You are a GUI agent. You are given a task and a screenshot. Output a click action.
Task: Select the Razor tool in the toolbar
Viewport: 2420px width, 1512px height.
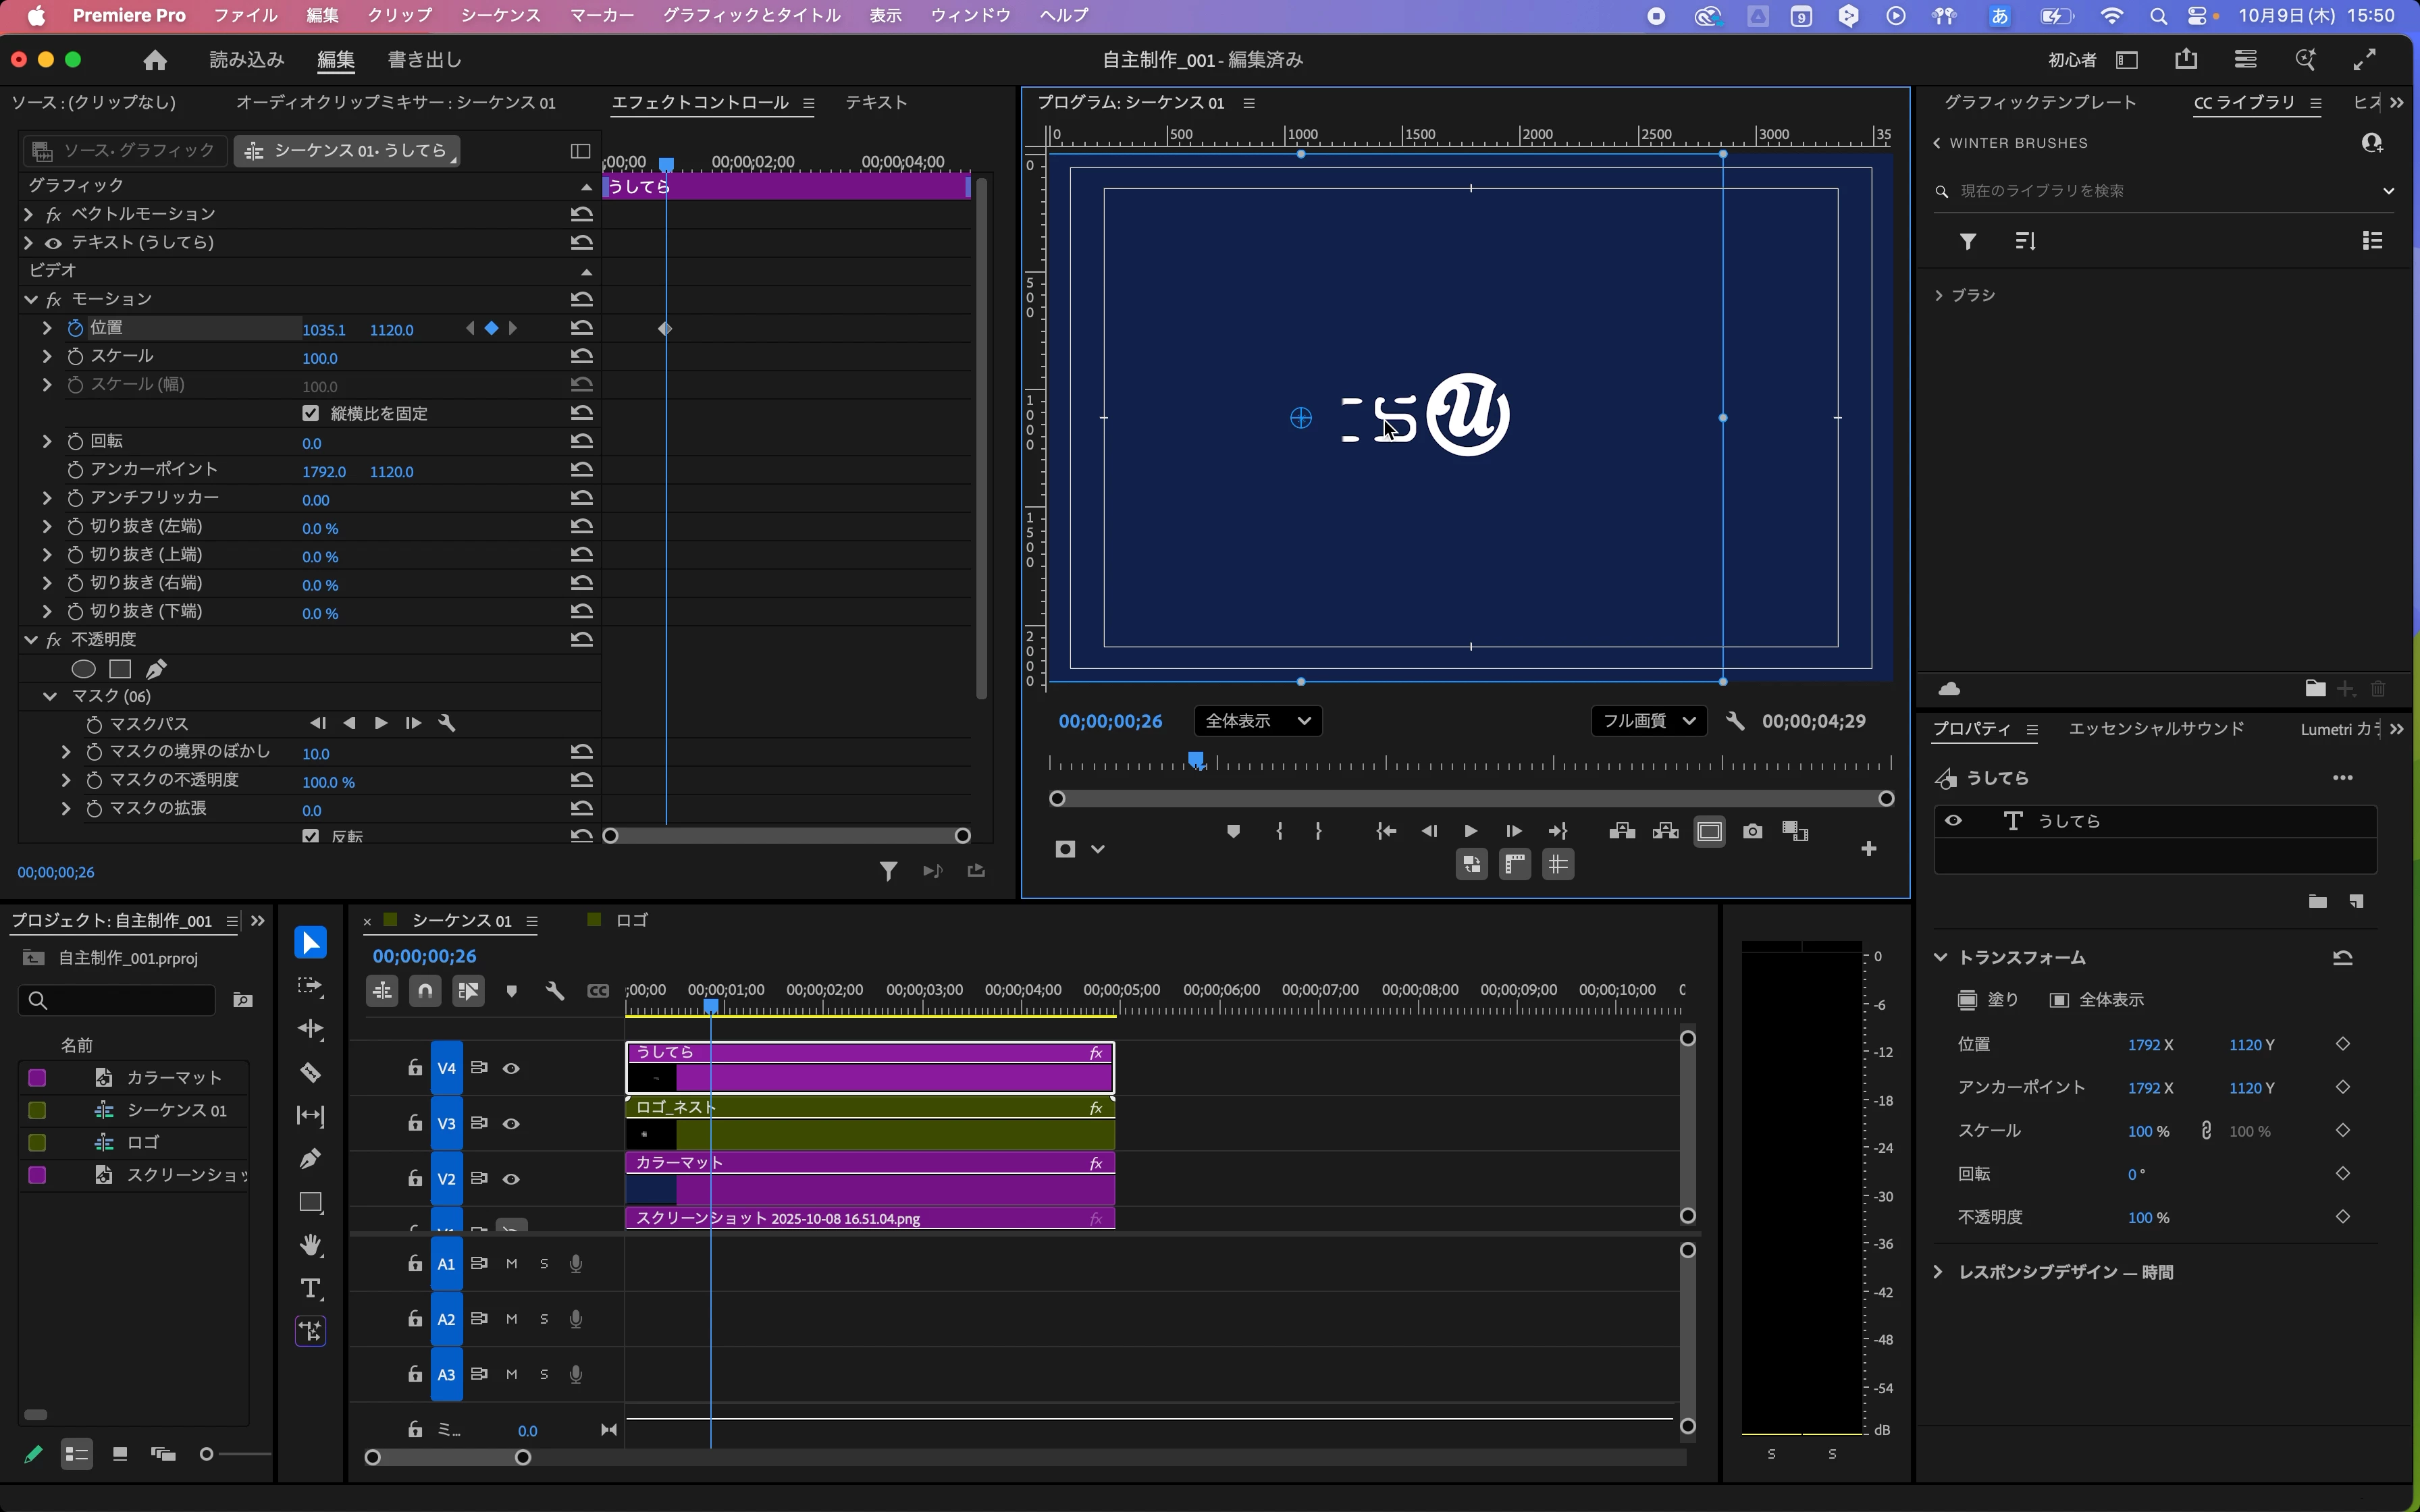[x=310, y=1073]
